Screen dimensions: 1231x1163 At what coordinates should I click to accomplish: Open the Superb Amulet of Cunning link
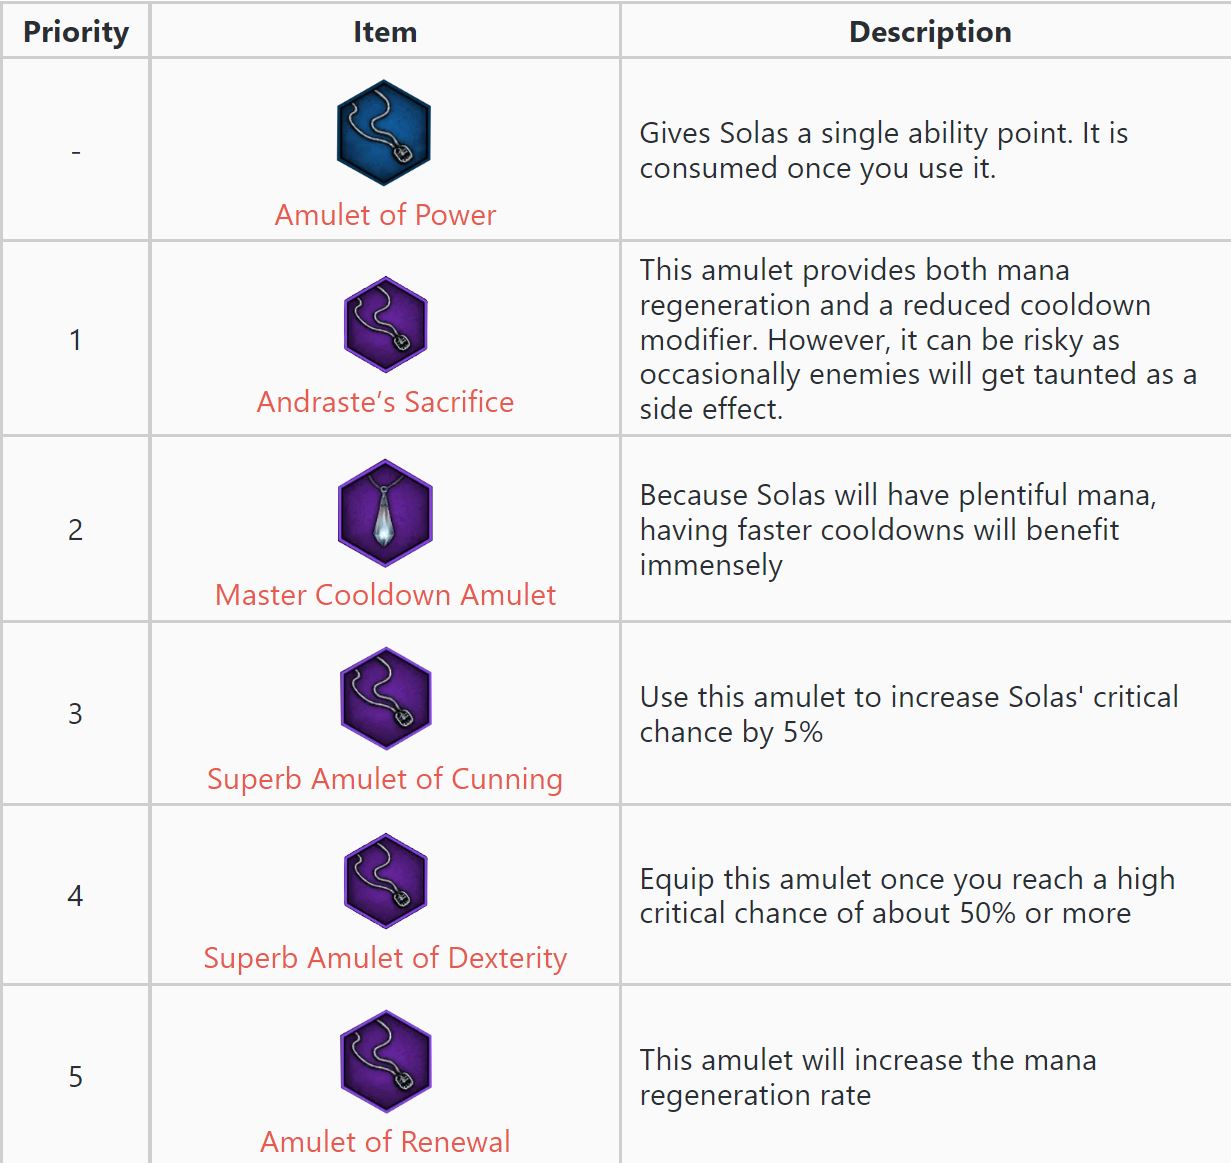pos(385,779)
